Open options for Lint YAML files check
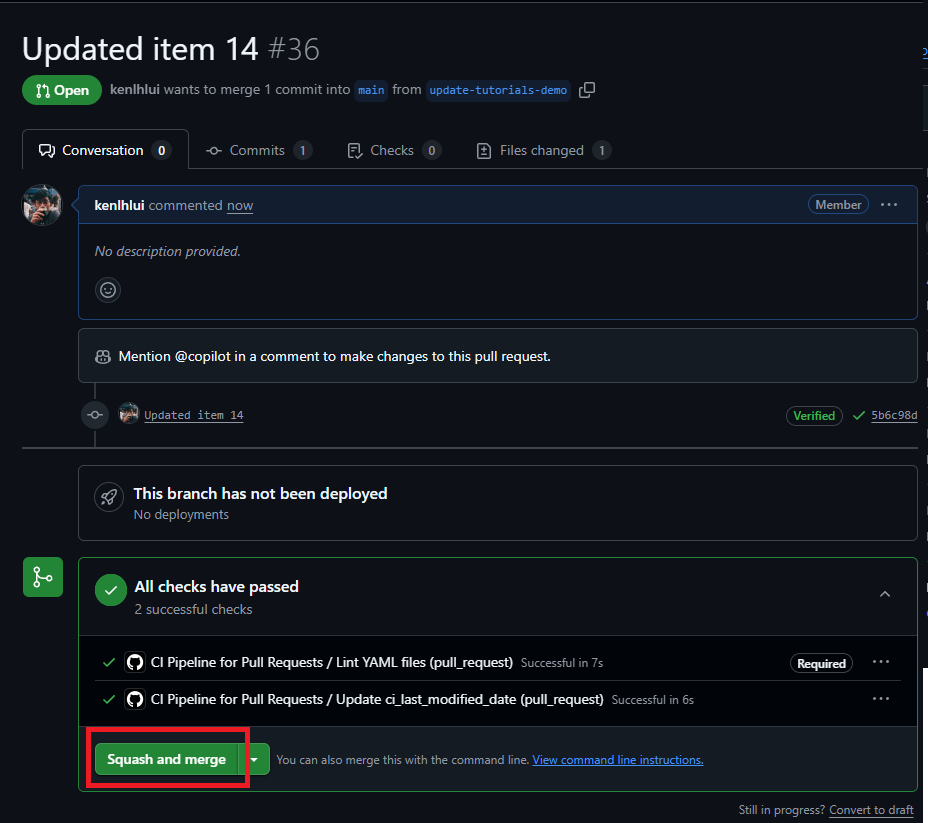The height and width of the screenshot is (823, 928). pyautogui.click(x=881, y=662)
